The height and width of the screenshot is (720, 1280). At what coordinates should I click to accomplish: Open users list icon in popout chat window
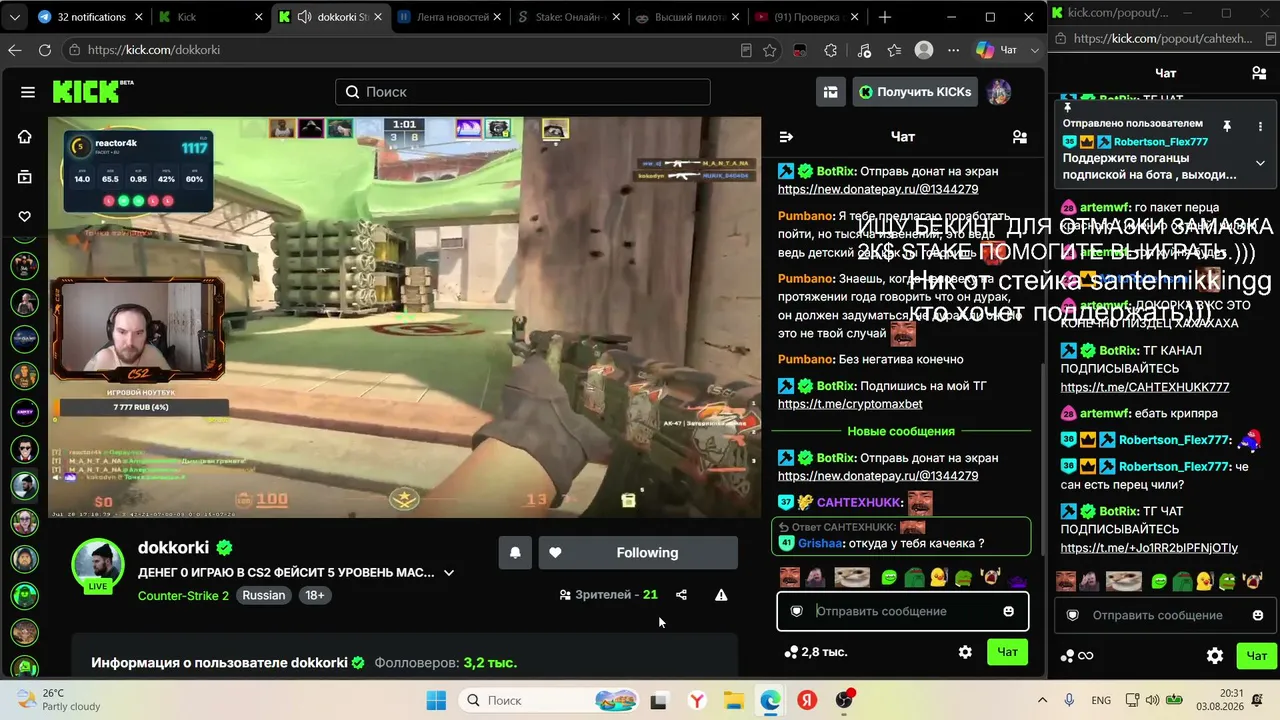1259,73
